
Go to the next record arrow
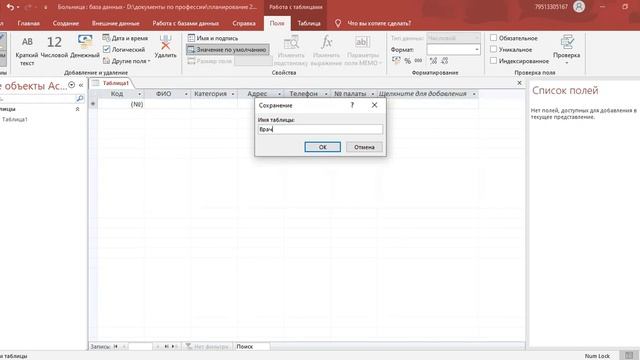point(158,347)
